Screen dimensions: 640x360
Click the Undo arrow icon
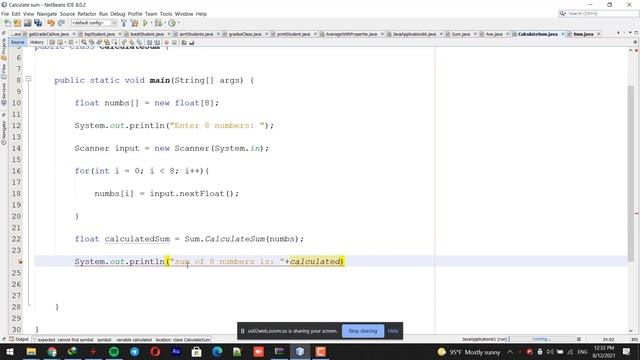pos(51,23)
